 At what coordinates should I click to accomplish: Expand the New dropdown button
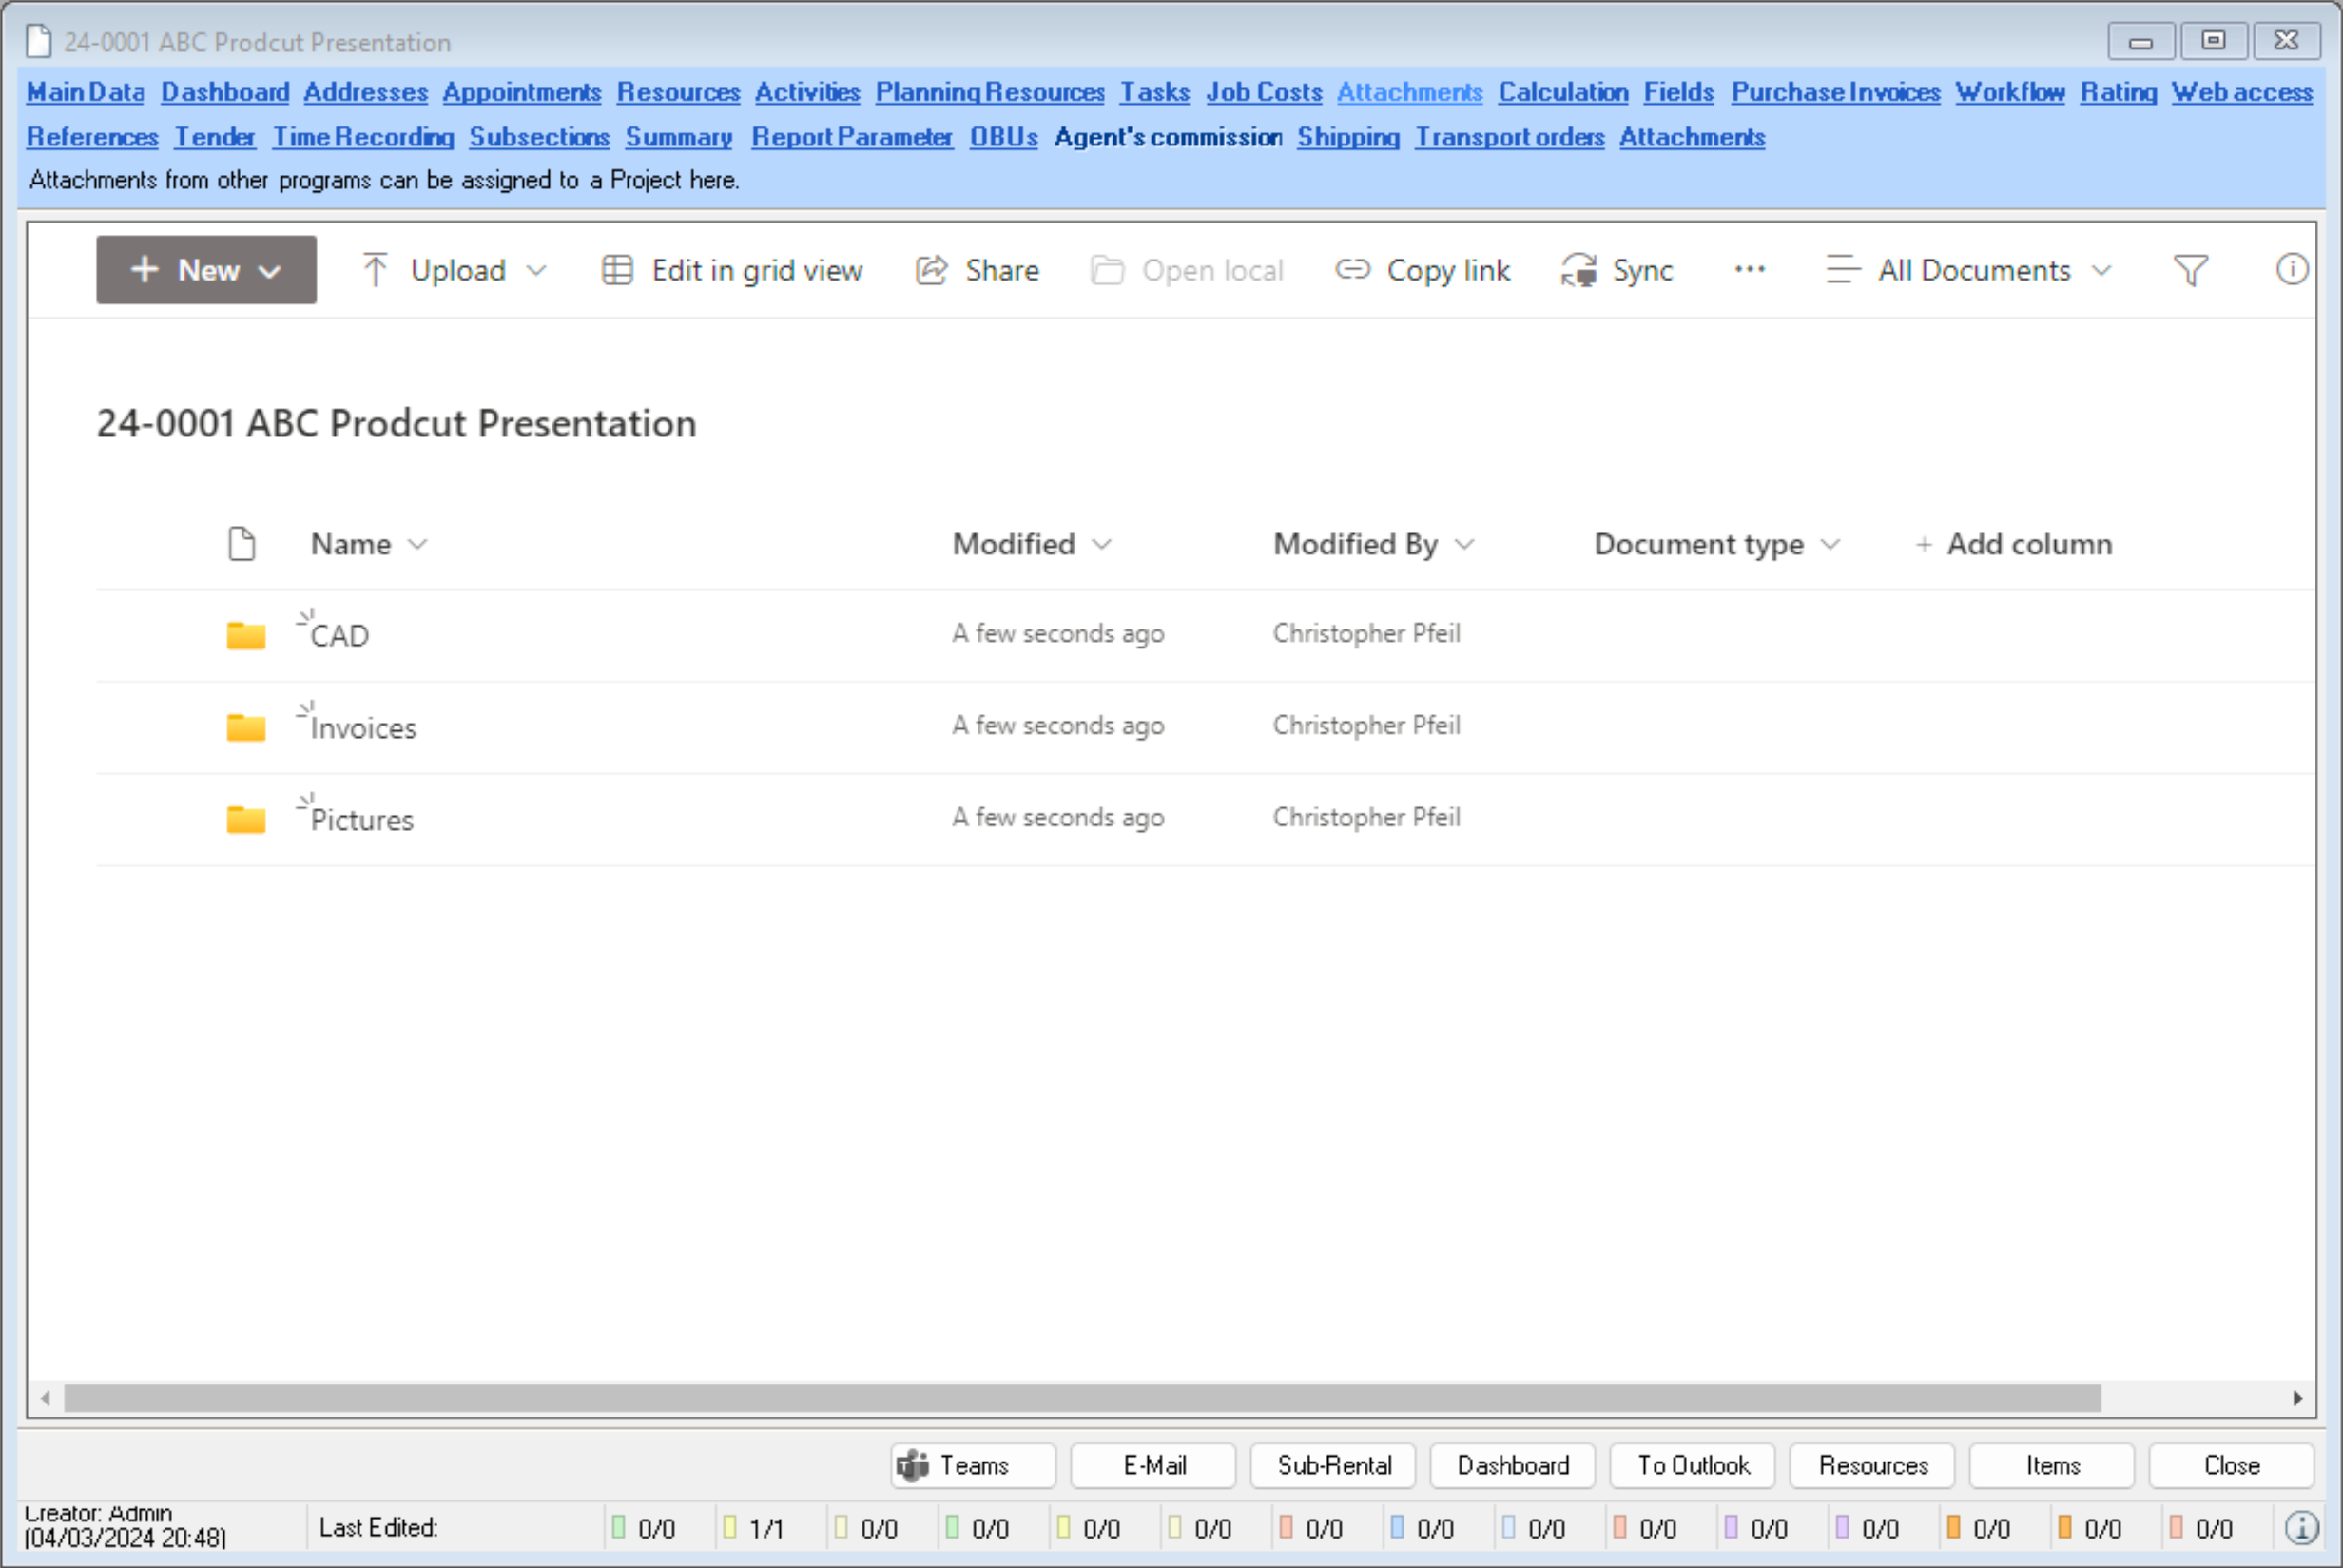click(x=206, y=270)
